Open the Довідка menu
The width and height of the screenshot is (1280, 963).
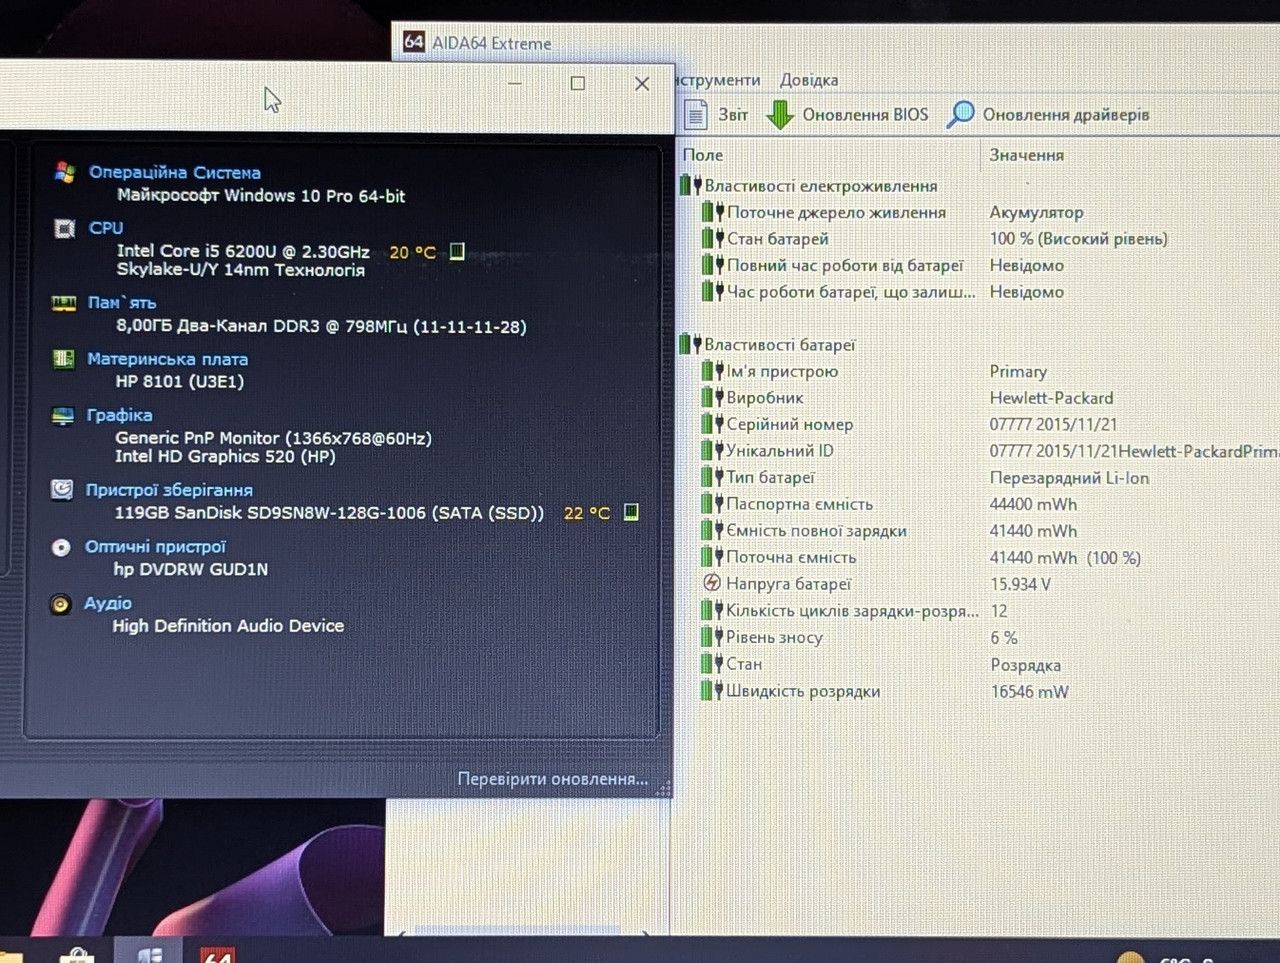tap(809, 80)
